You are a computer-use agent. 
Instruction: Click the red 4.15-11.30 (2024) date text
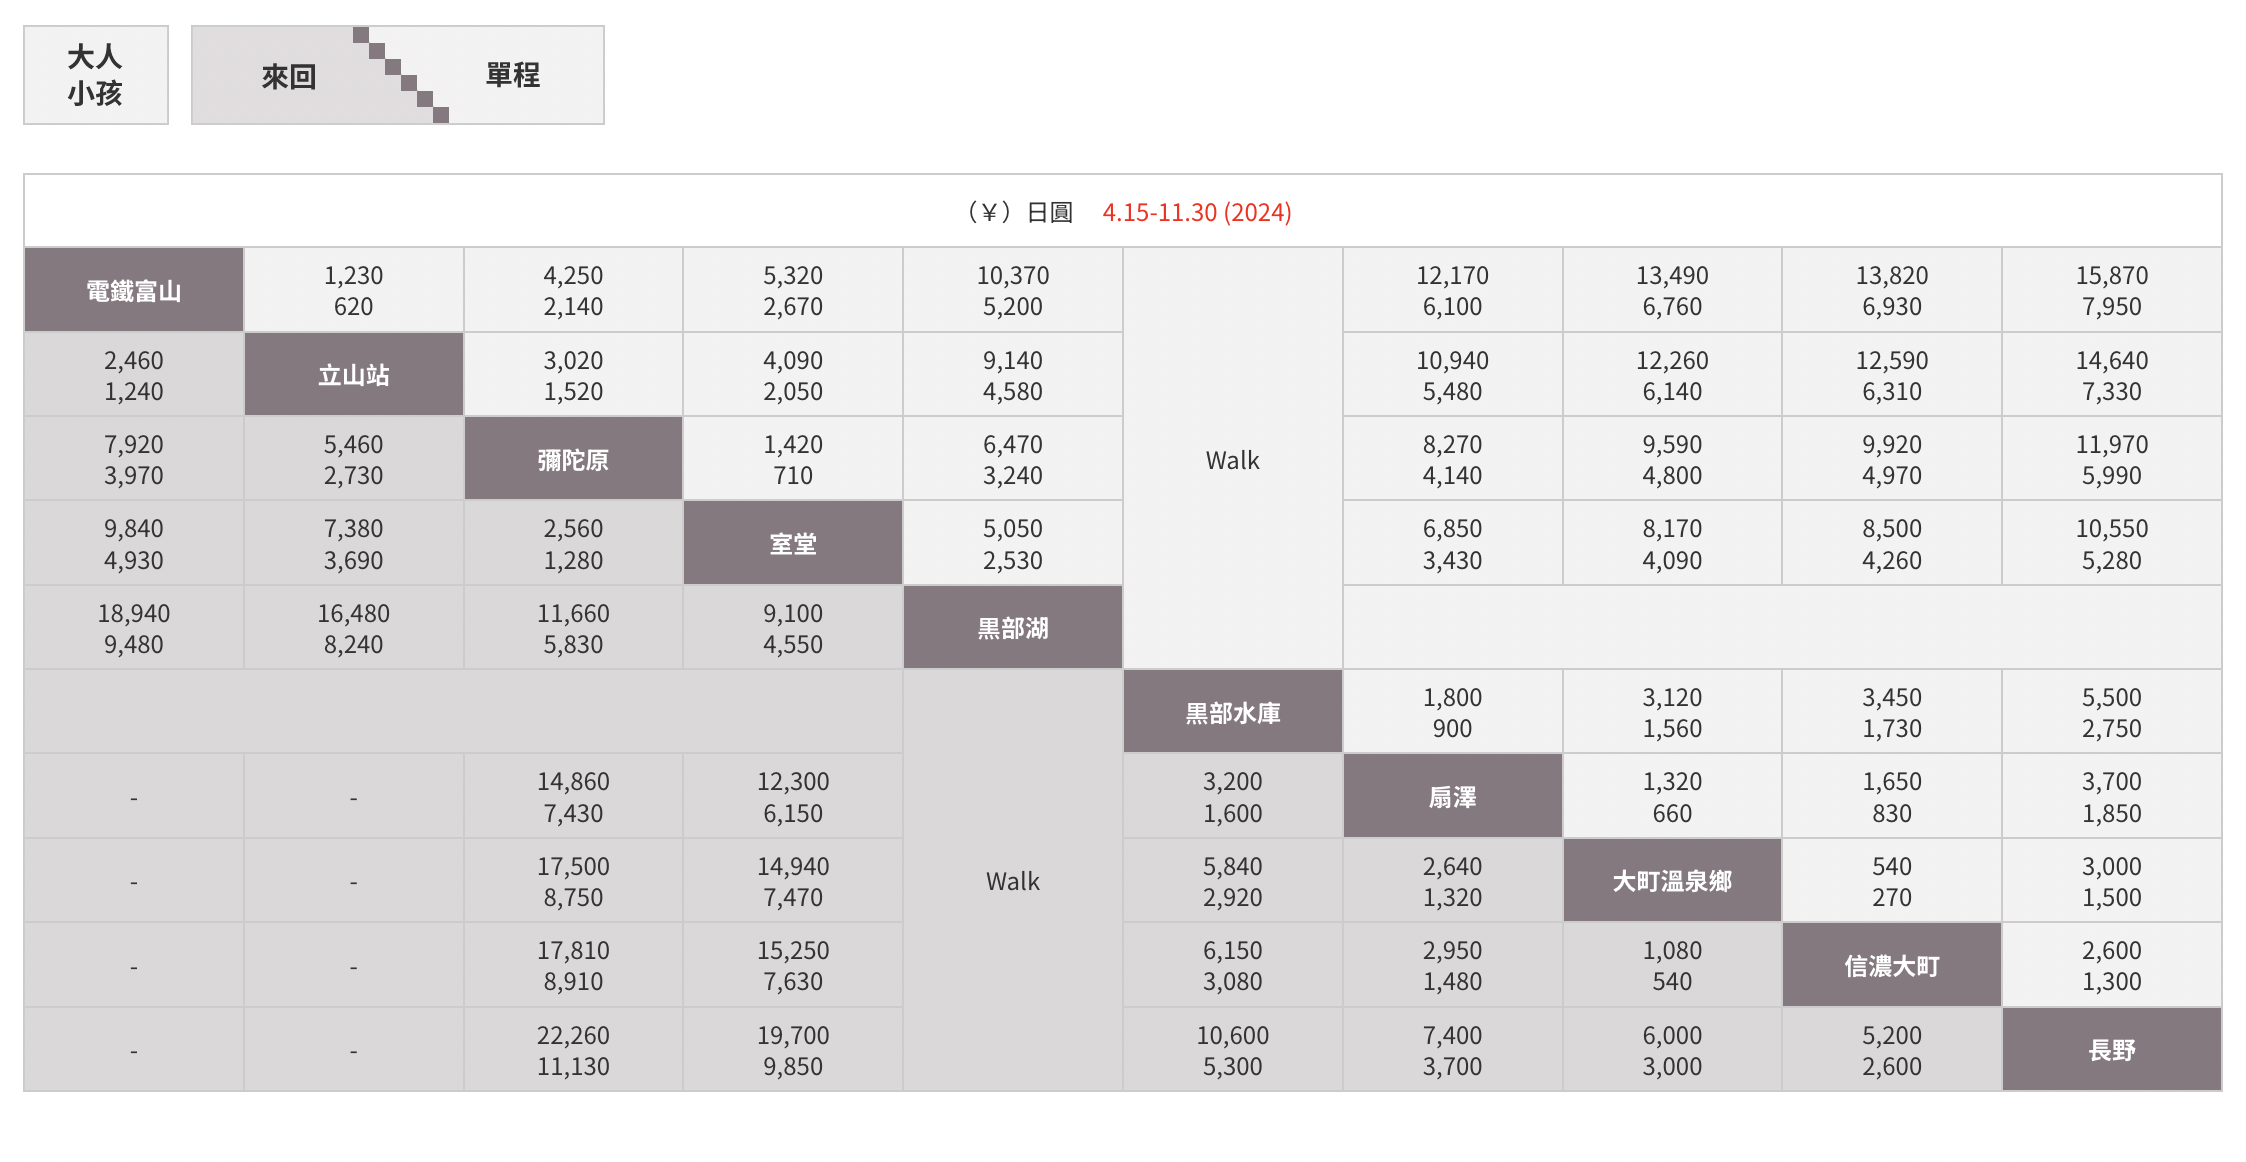pyautogui.click(x=1197, y=212)
